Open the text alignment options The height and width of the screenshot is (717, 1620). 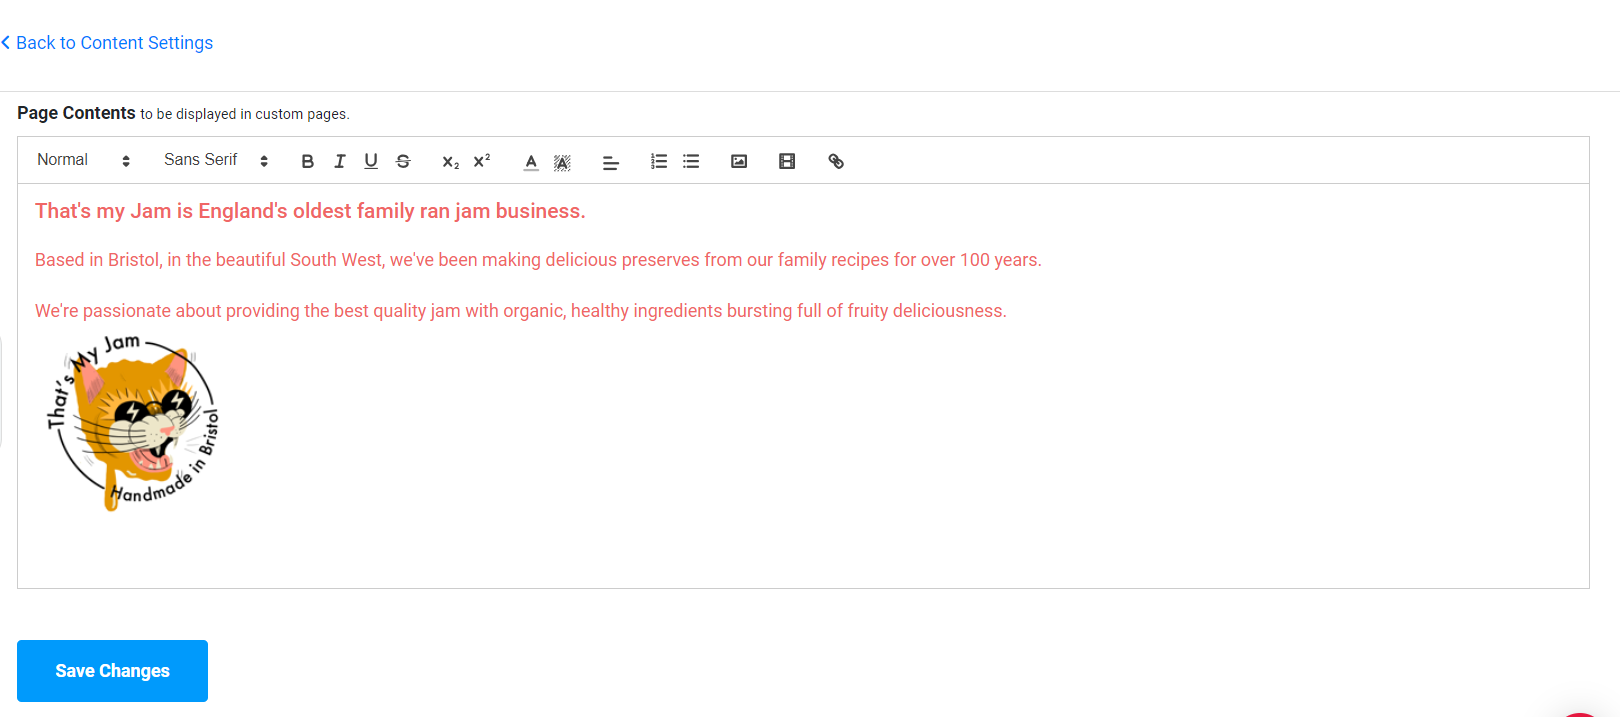611,161
